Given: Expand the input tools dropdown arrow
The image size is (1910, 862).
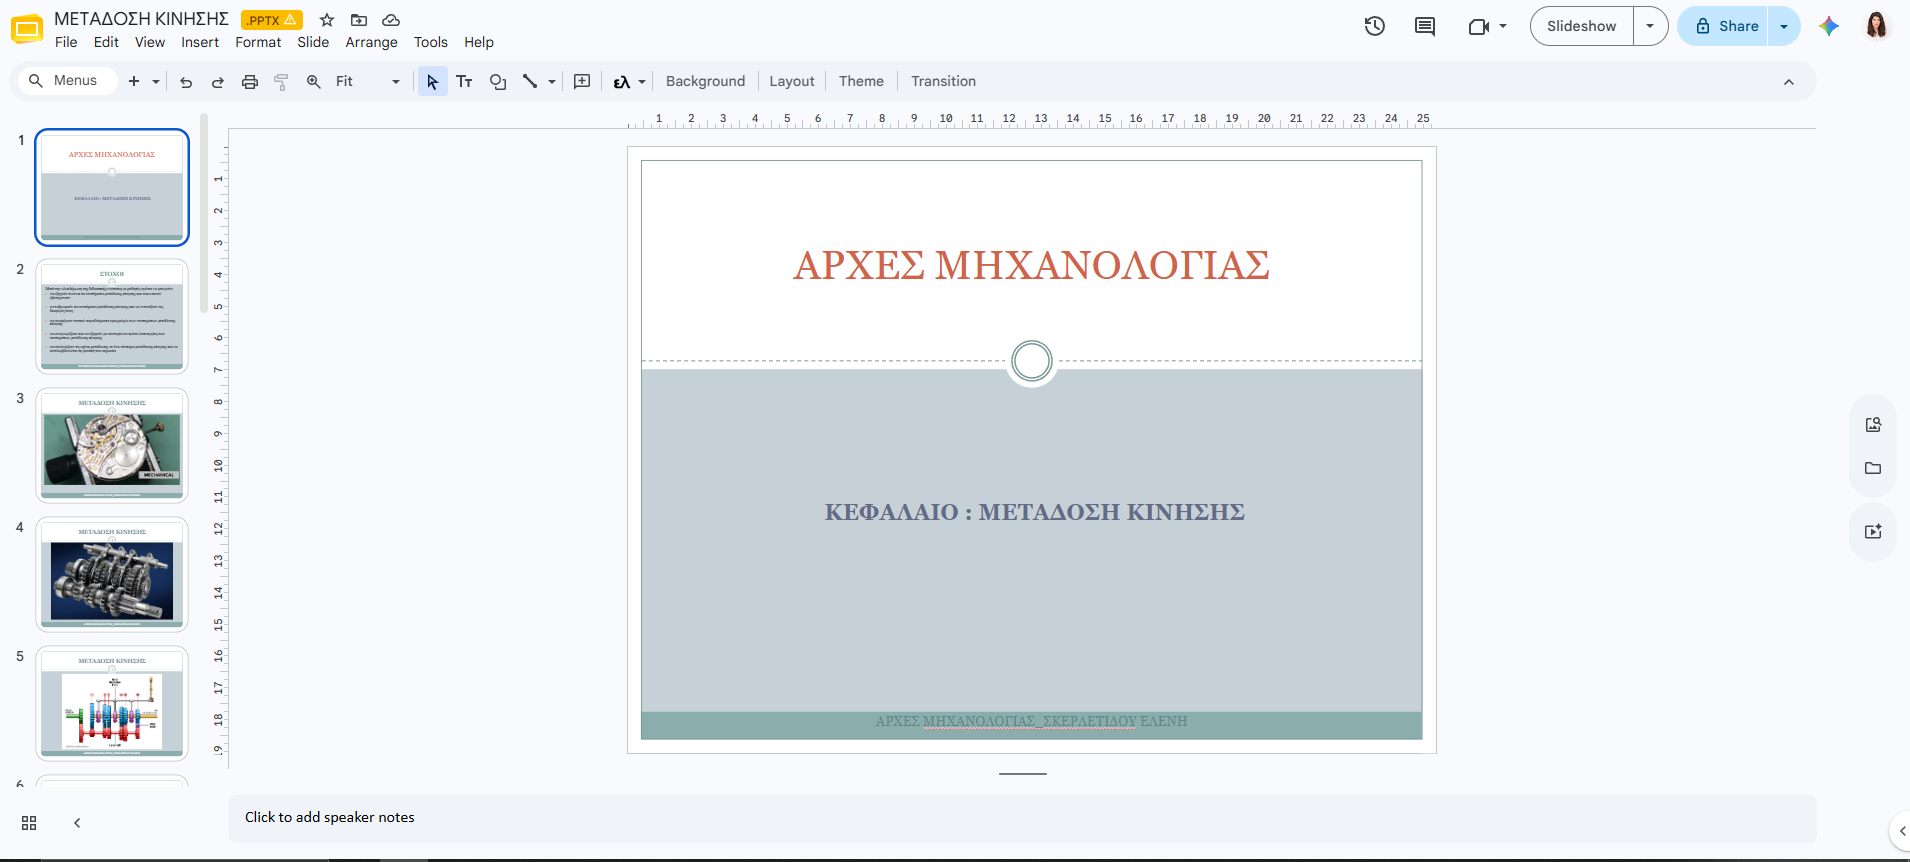Looking at the screenshot, I should pyautogui.click(x=642, y=82).
